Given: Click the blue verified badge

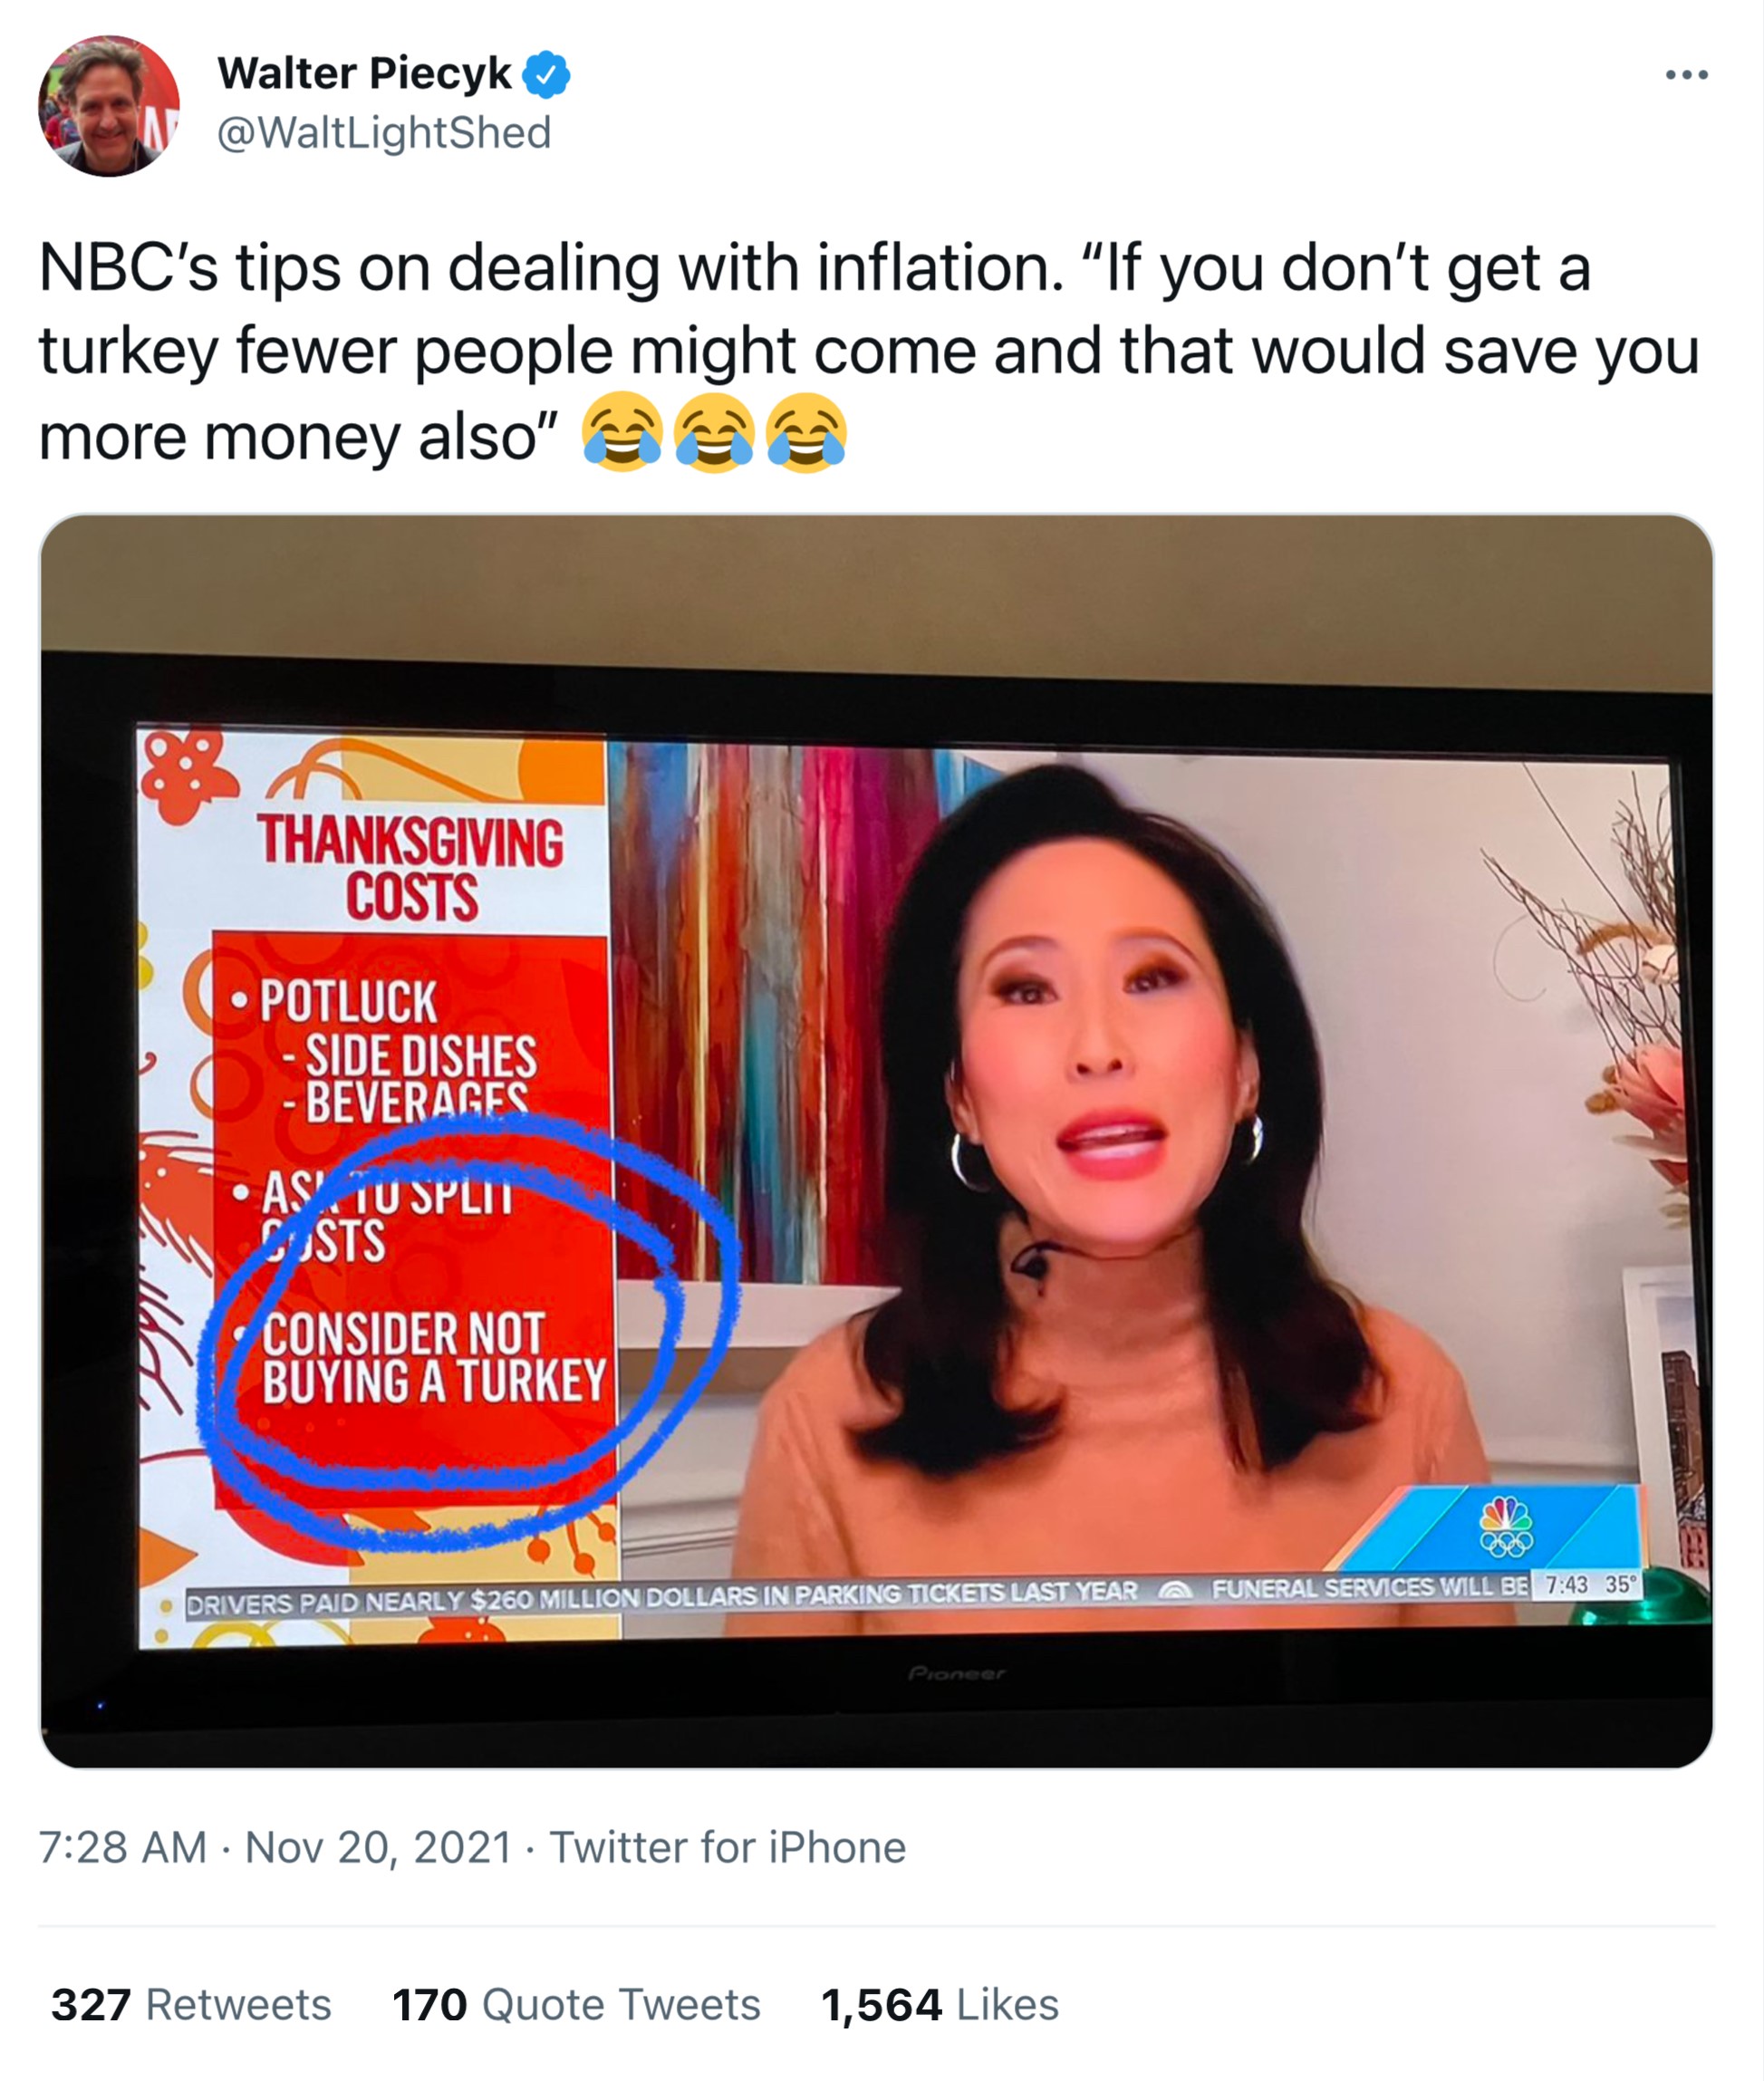Looking at the screenshot, I should click(x=546, y=75).
